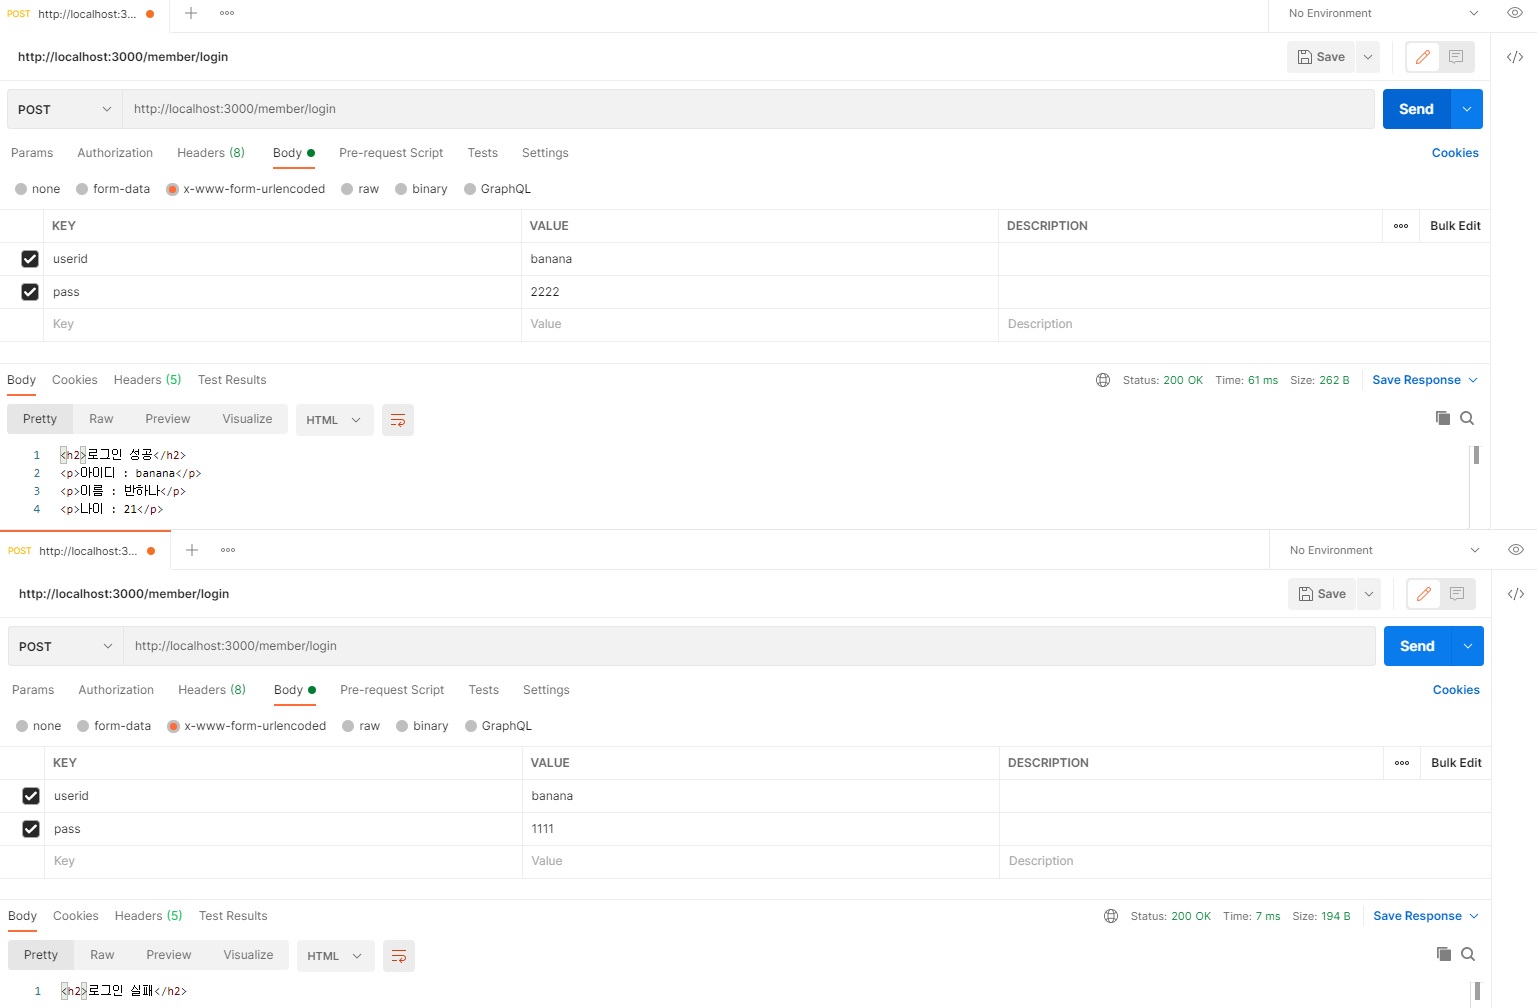Change HTML format dropdown in upper response

tap(335, 420)
